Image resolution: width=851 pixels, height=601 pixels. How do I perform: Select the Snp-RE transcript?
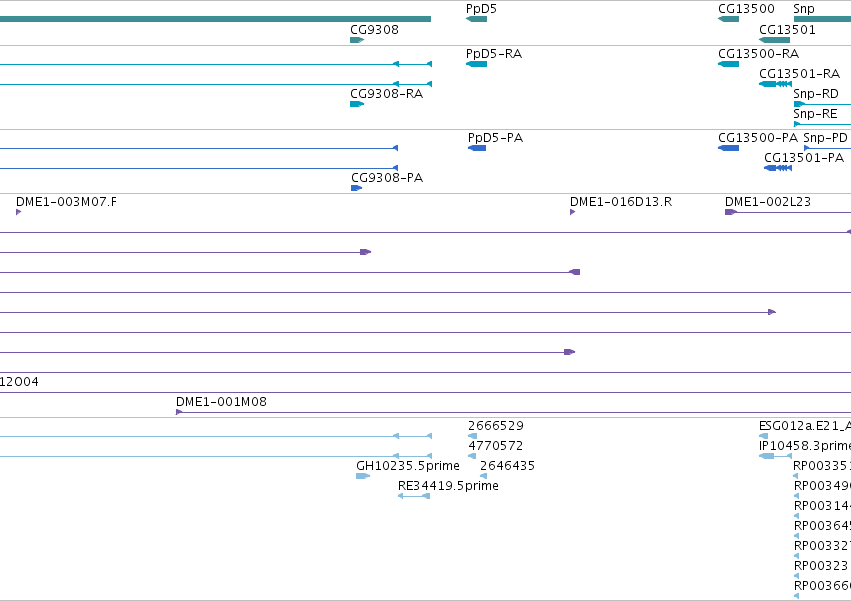coord(822,124)
